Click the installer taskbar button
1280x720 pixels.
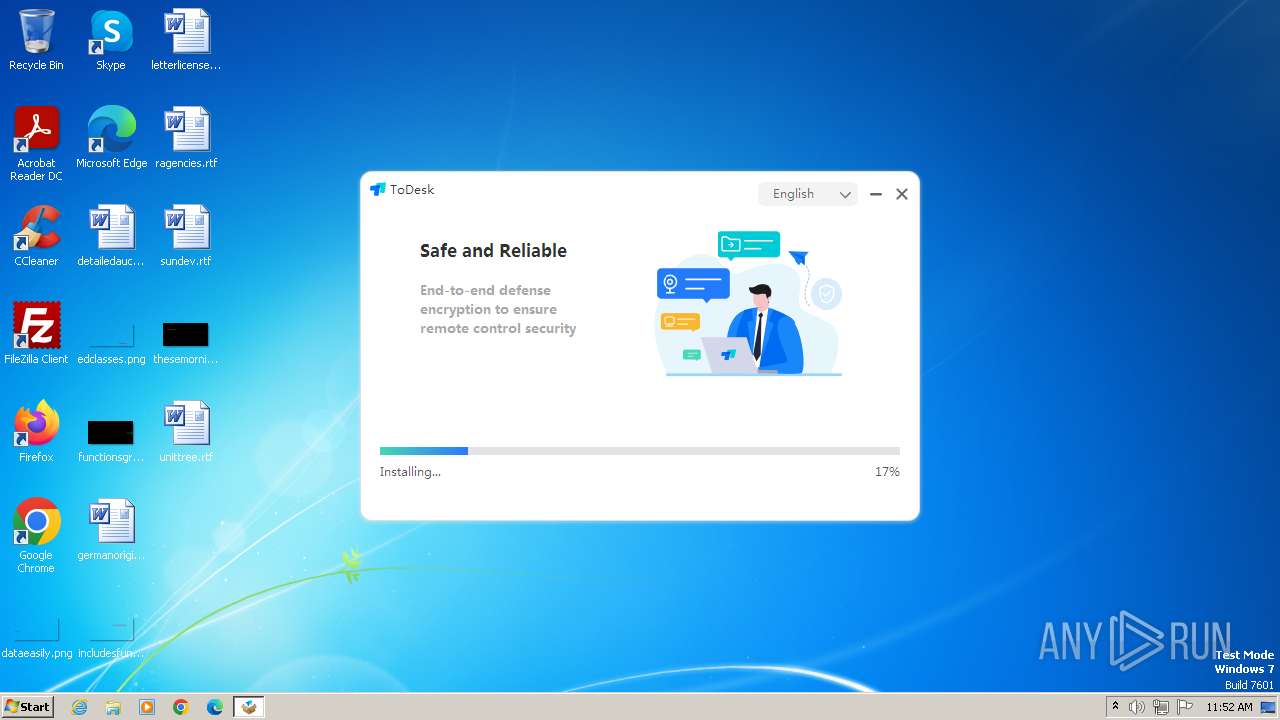pyautogui.click(x=249, y=707)
